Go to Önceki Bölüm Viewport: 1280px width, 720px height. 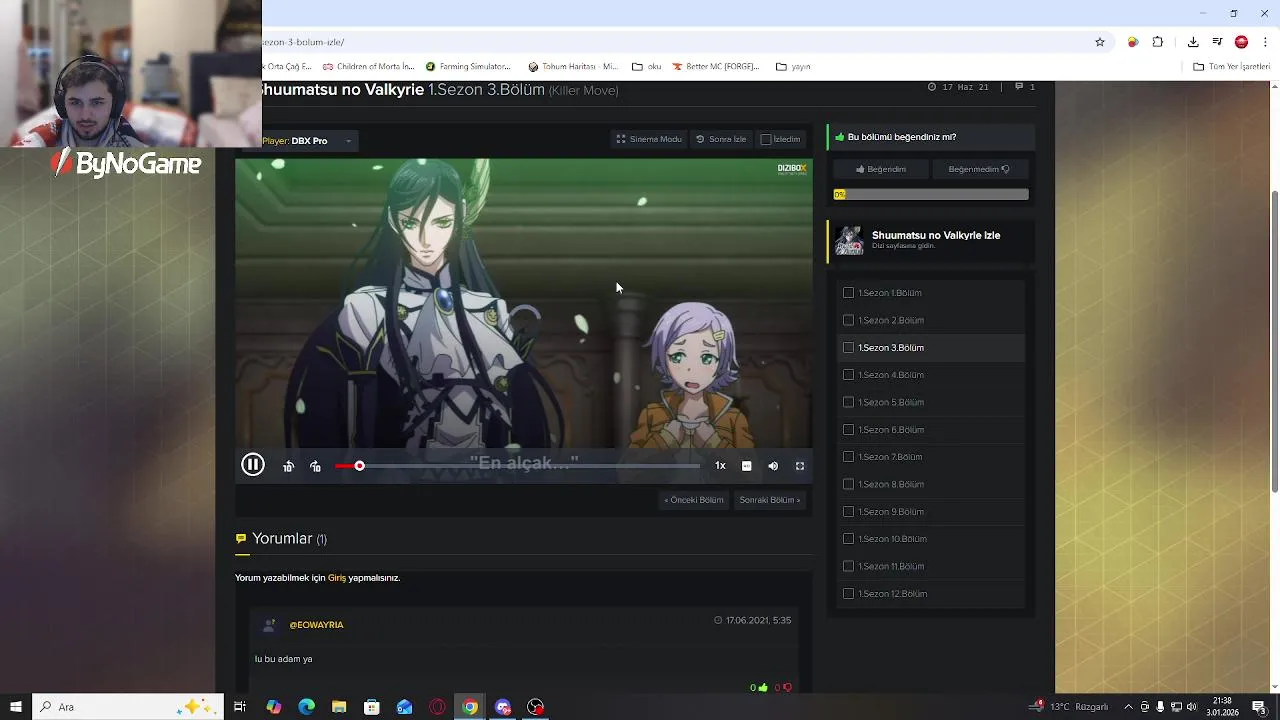point(693,500)
